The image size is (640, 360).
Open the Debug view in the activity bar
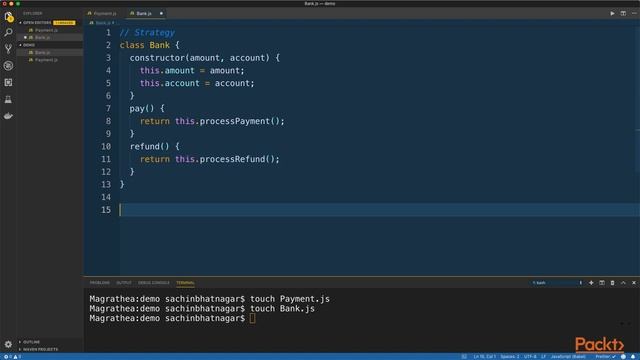[8, 66]
